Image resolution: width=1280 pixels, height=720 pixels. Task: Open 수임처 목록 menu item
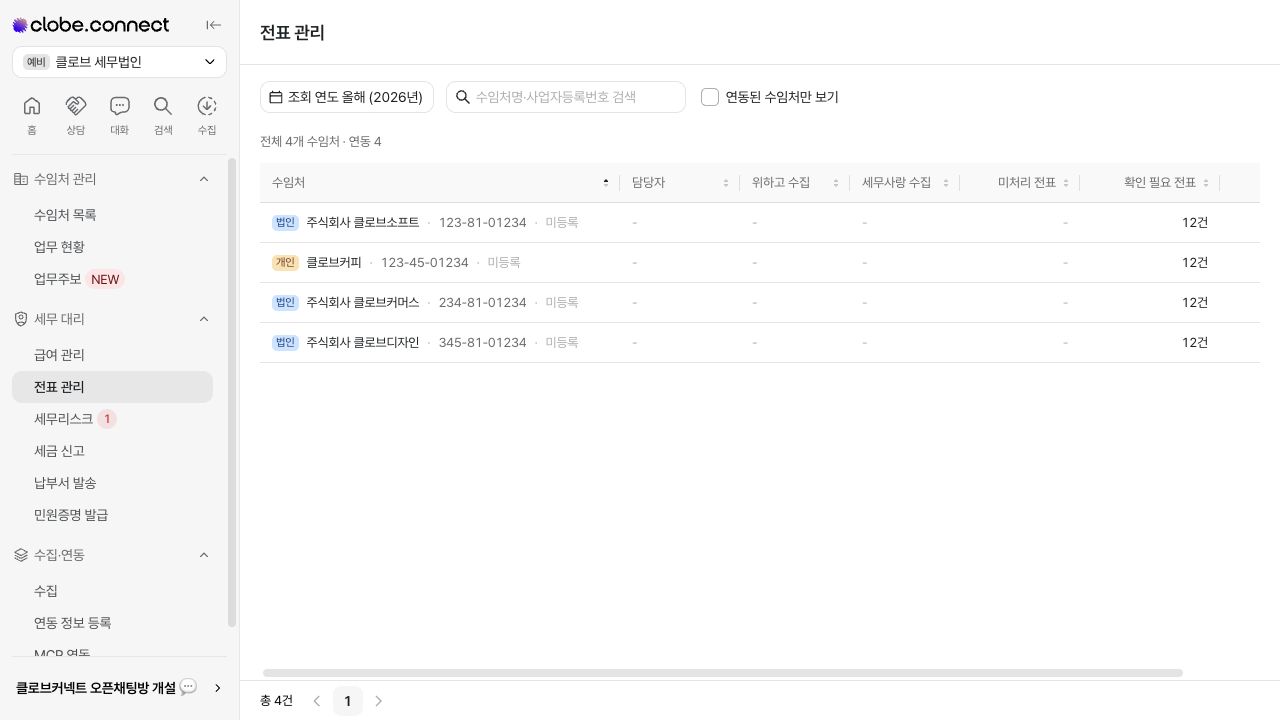coord(112,215)
